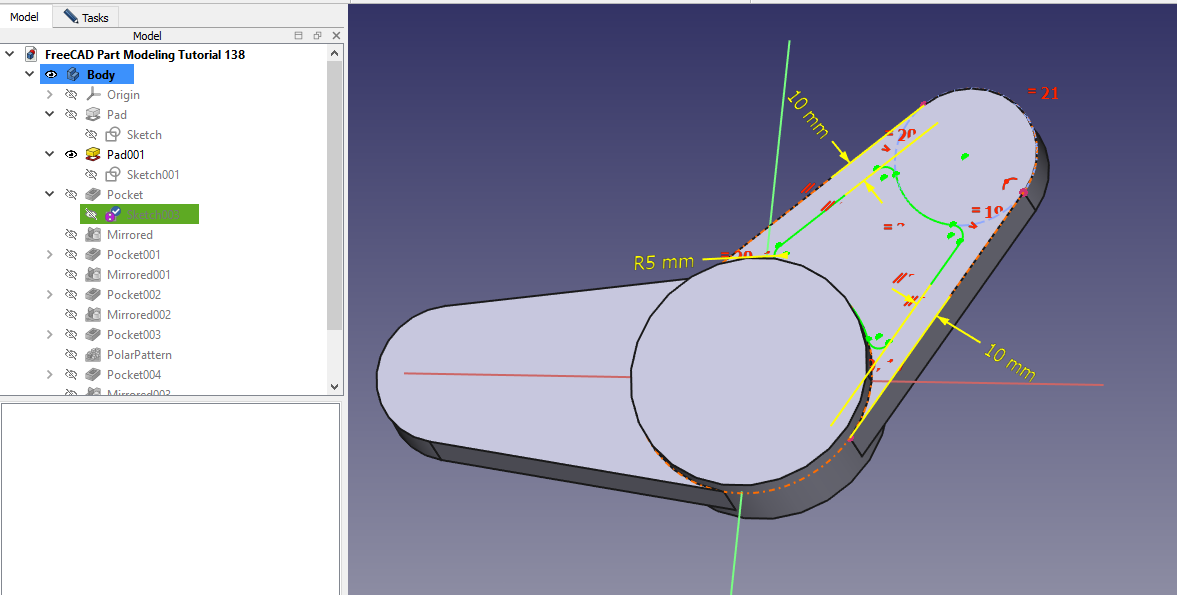The height and width of the screenshot is (595, 1177).
Task: Click the Sketch003 sketch icon
Action: [113, 215]
